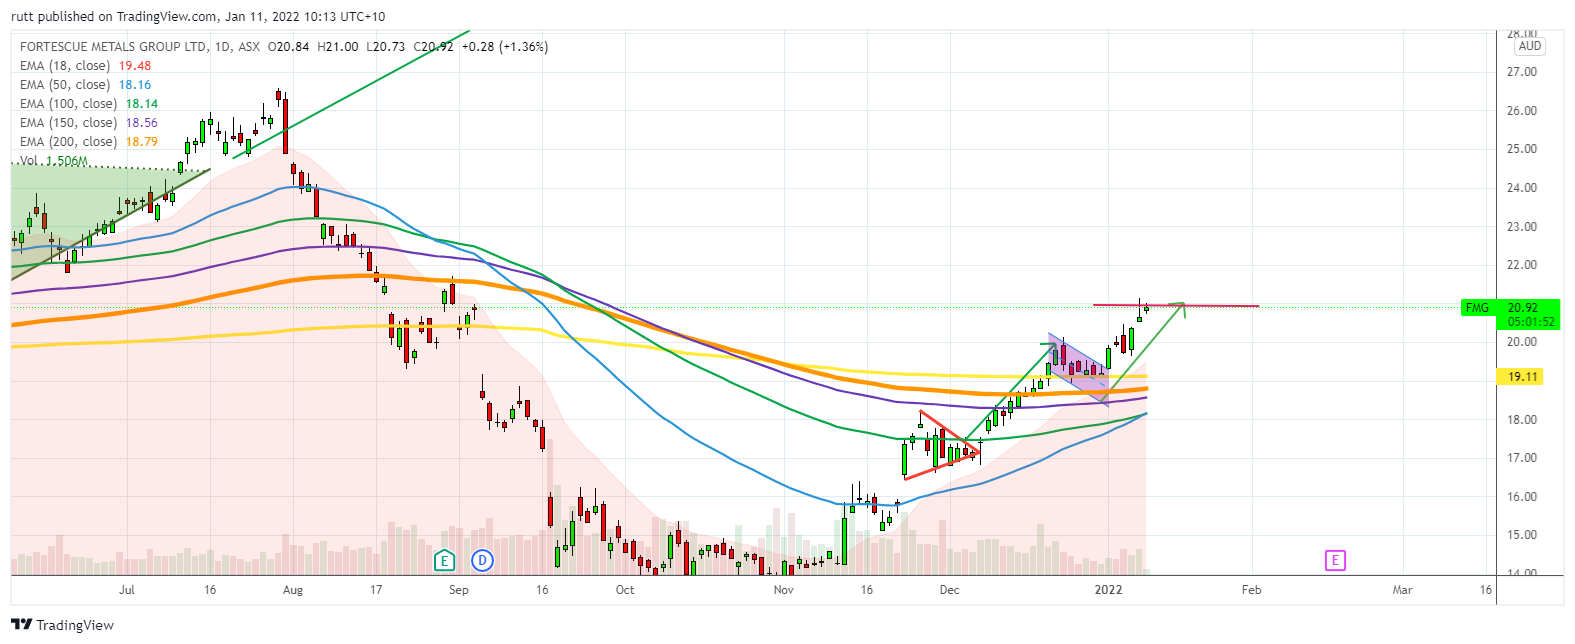
Task: Click the 17.00 price axis label
Action: pos(1522,458)
